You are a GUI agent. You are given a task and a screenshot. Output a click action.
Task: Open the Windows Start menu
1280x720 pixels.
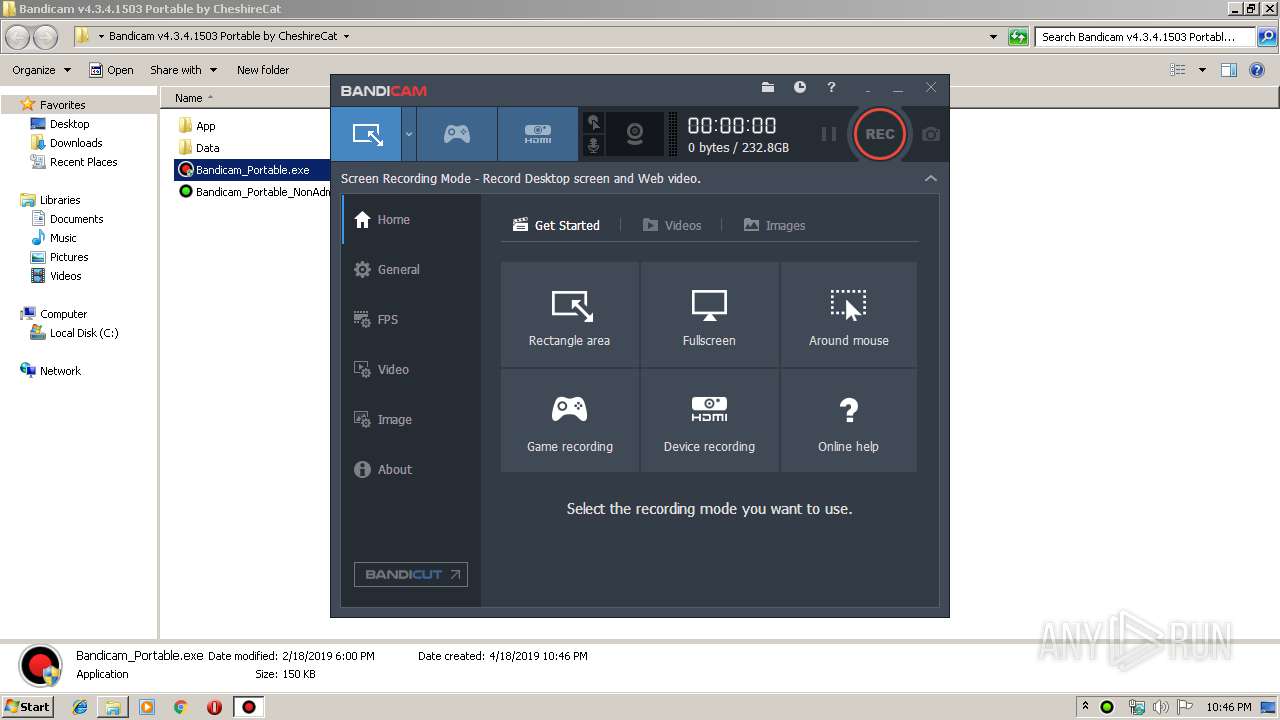pyautogui.click(x=27, y=706)
